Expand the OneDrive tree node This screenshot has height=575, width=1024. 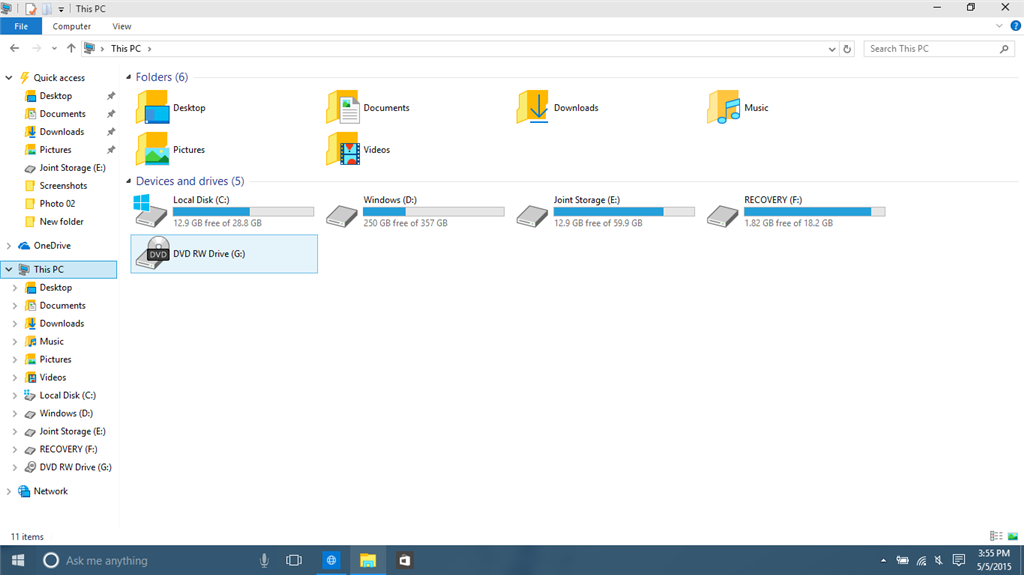point(8,246)
